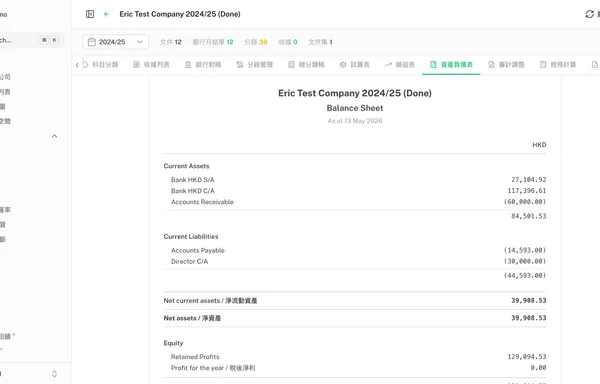Toggle the sidebar panel icon
600x384 pixels.
(90, 14)
